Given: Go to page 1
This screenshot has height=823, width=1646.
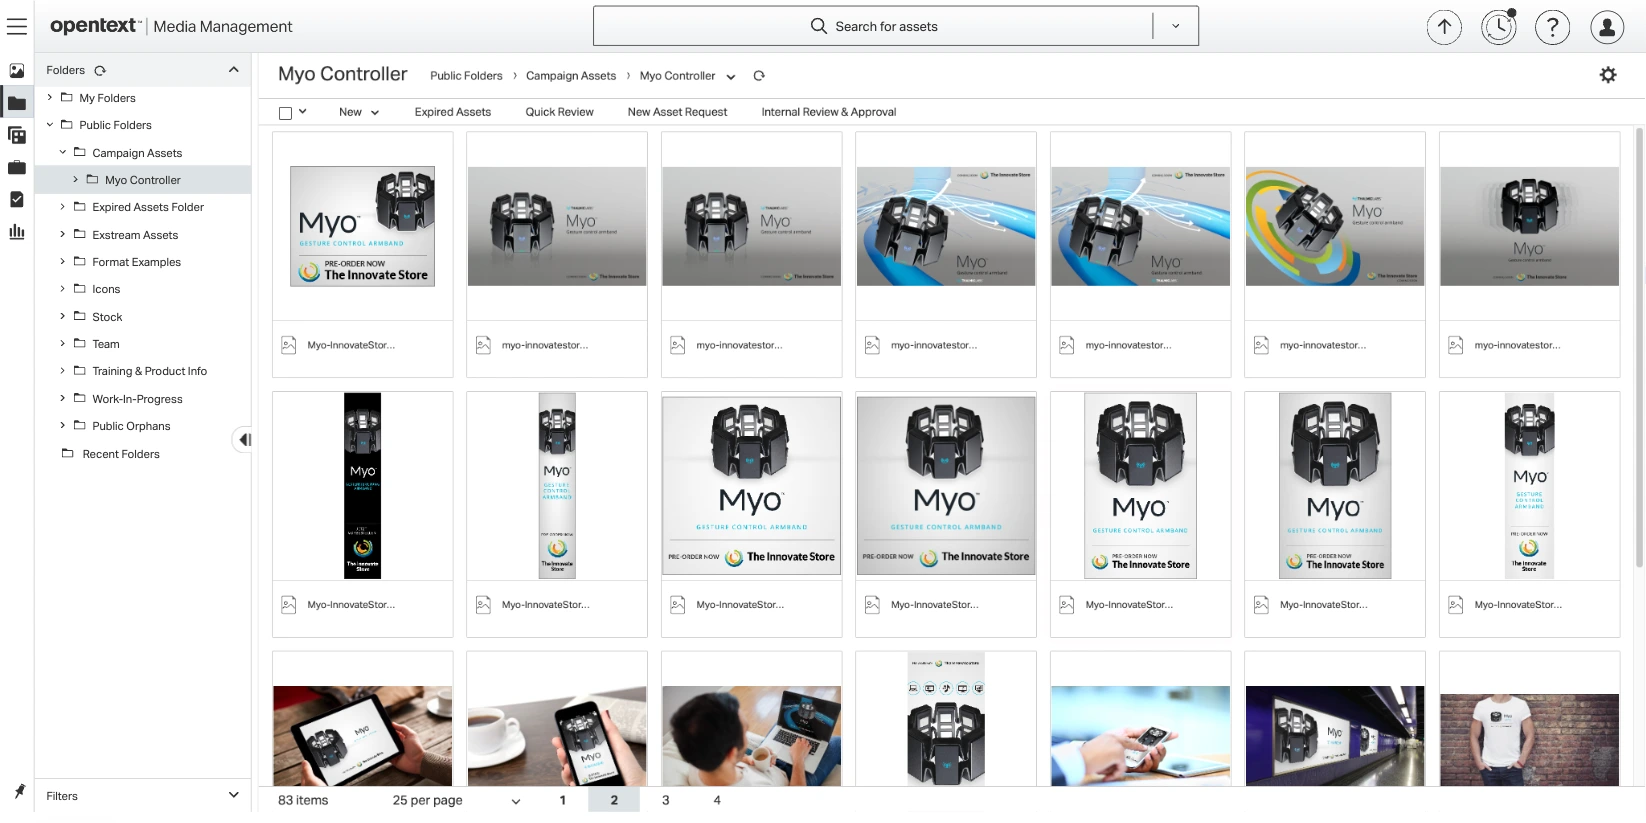Looking at the screenshot, I should coord(563,800).
